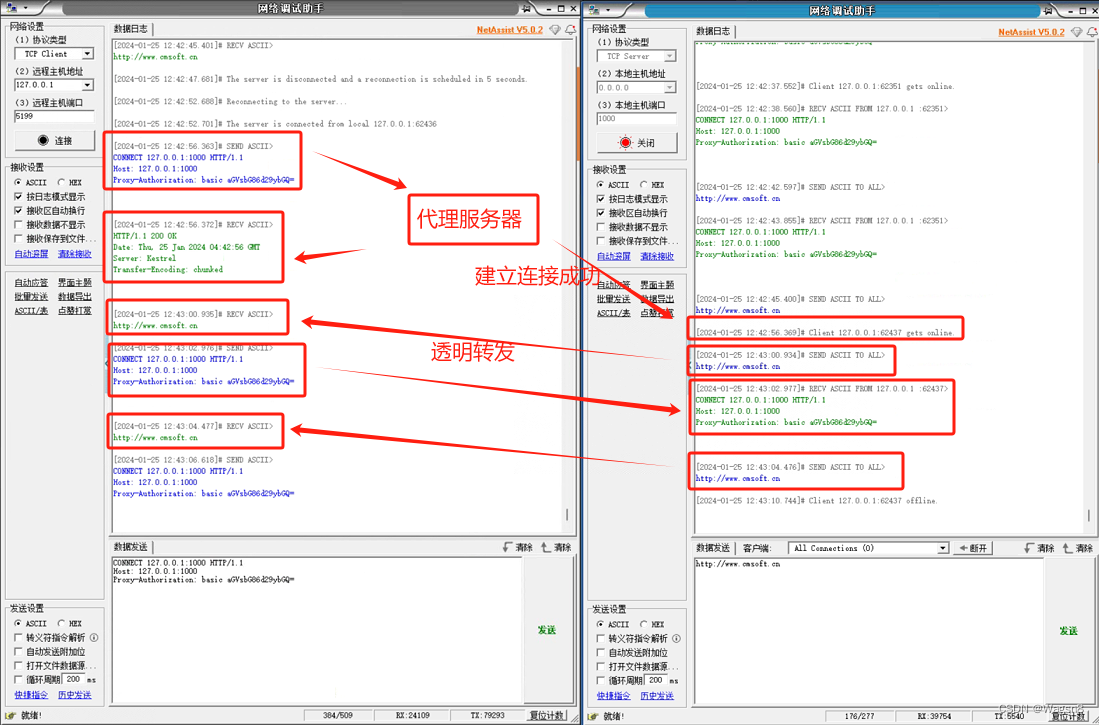The image size is (1099, 725).
Task: Click the 200 ms period field in client window
Action: point(74,679)
